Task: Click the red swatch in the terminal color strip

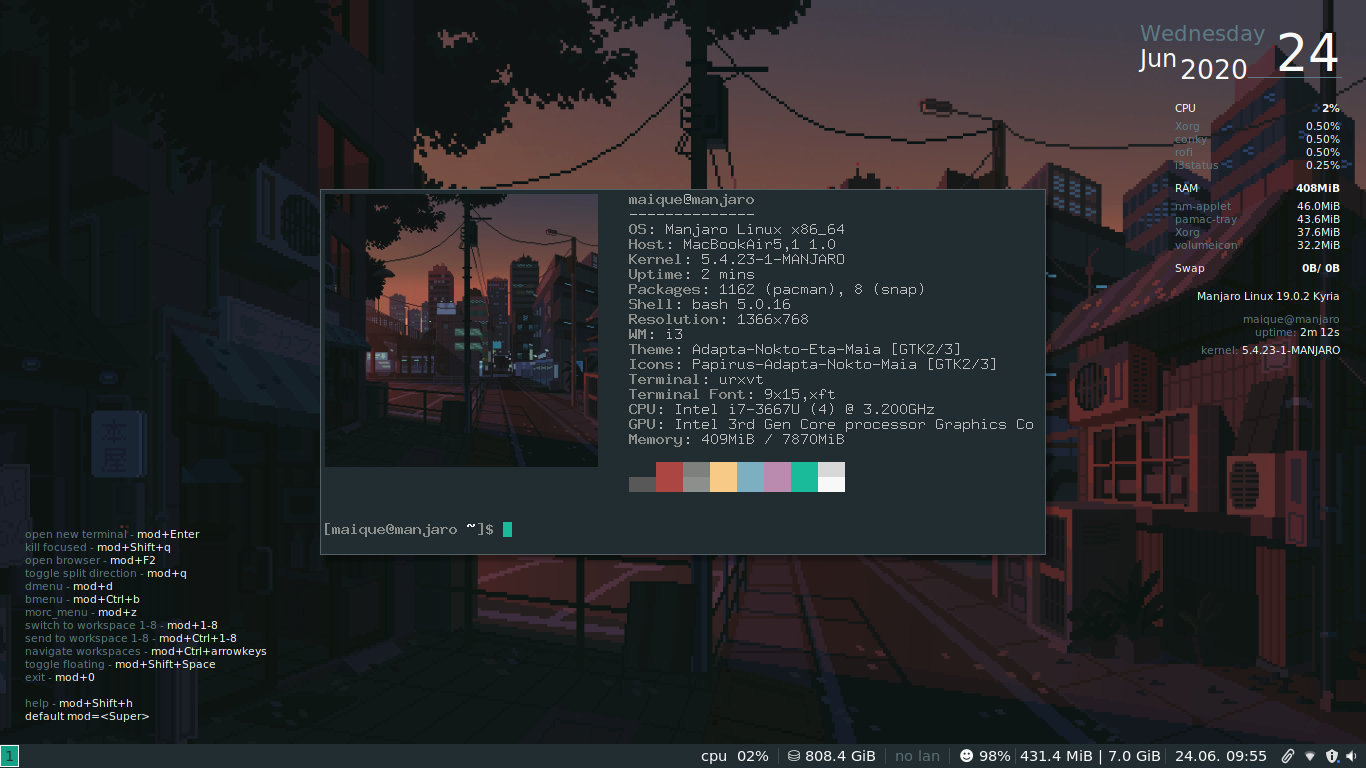Action: pos(670,477)
